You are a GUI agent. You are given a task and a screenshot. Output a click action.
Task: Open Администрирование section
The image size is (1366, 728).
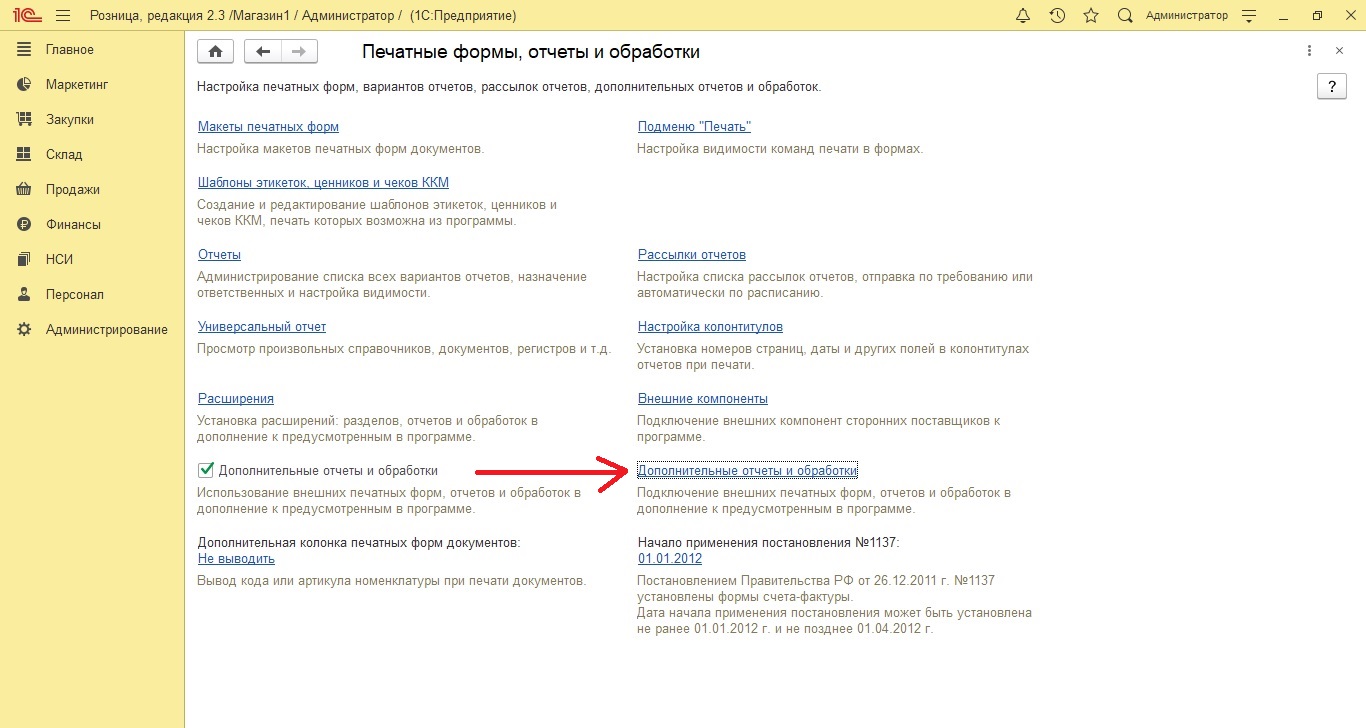click(x=107, y=330)
